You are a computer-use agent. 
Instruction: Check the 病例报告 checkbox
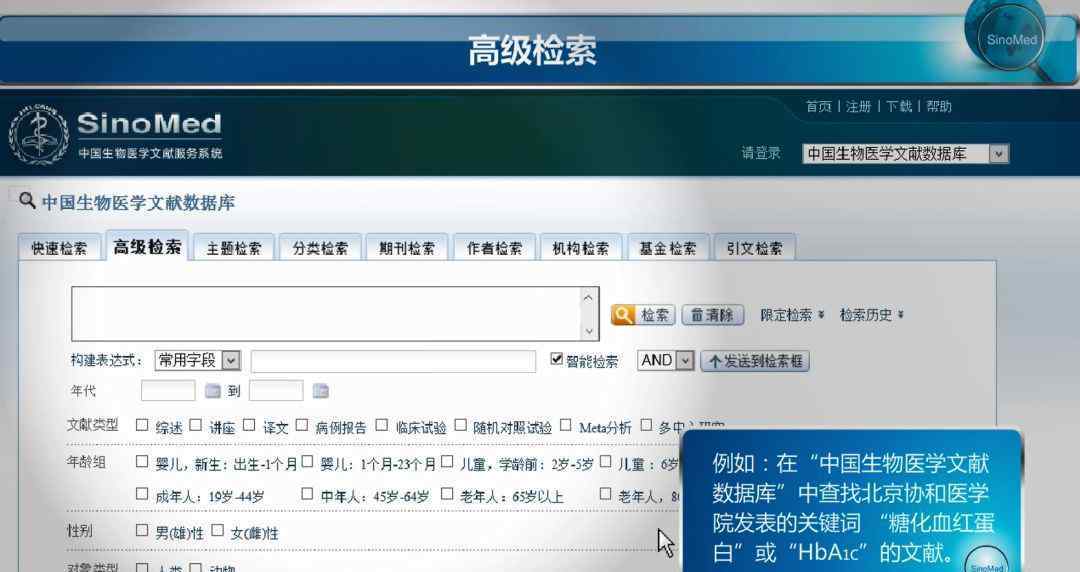tap(302, 425)
